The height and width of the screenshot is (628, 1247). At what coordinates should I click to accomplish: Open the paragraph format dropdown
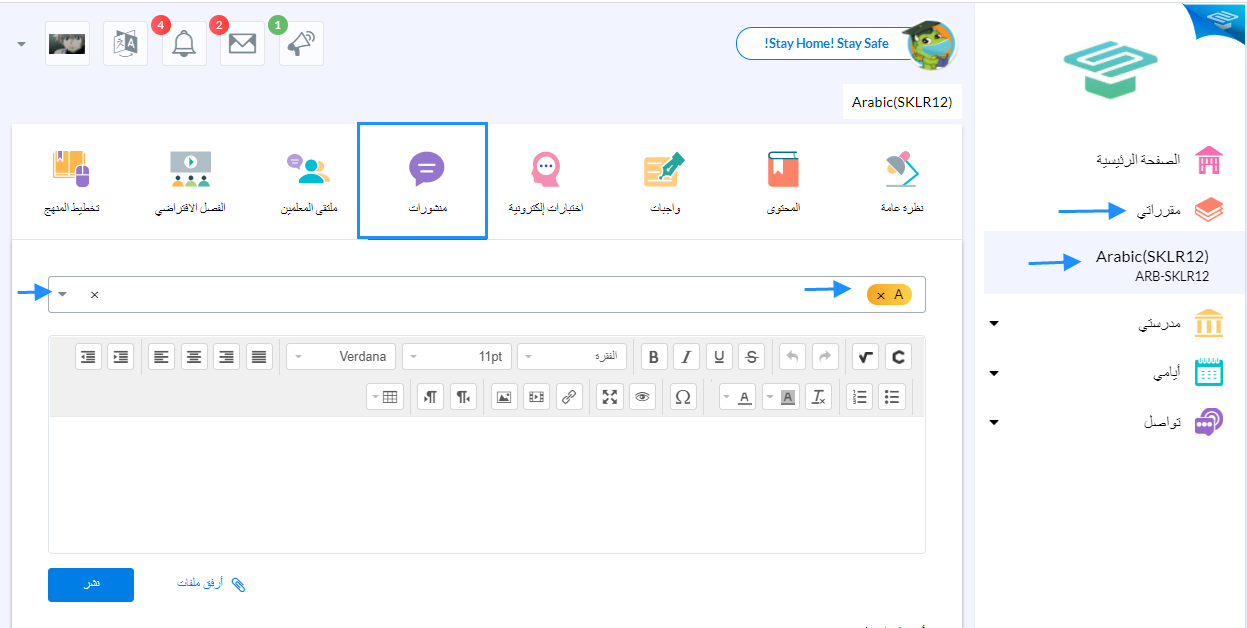(572, 357)
